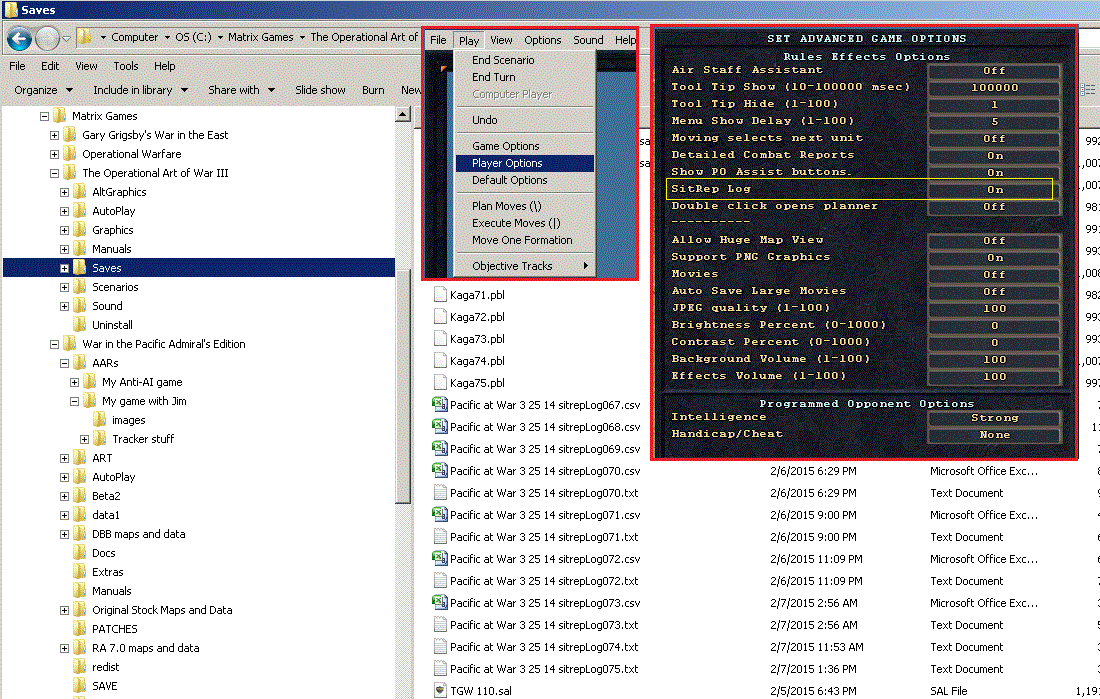
Task: Toggle Detailed Combat Reports On value
Action: click(x=993, y=155)
